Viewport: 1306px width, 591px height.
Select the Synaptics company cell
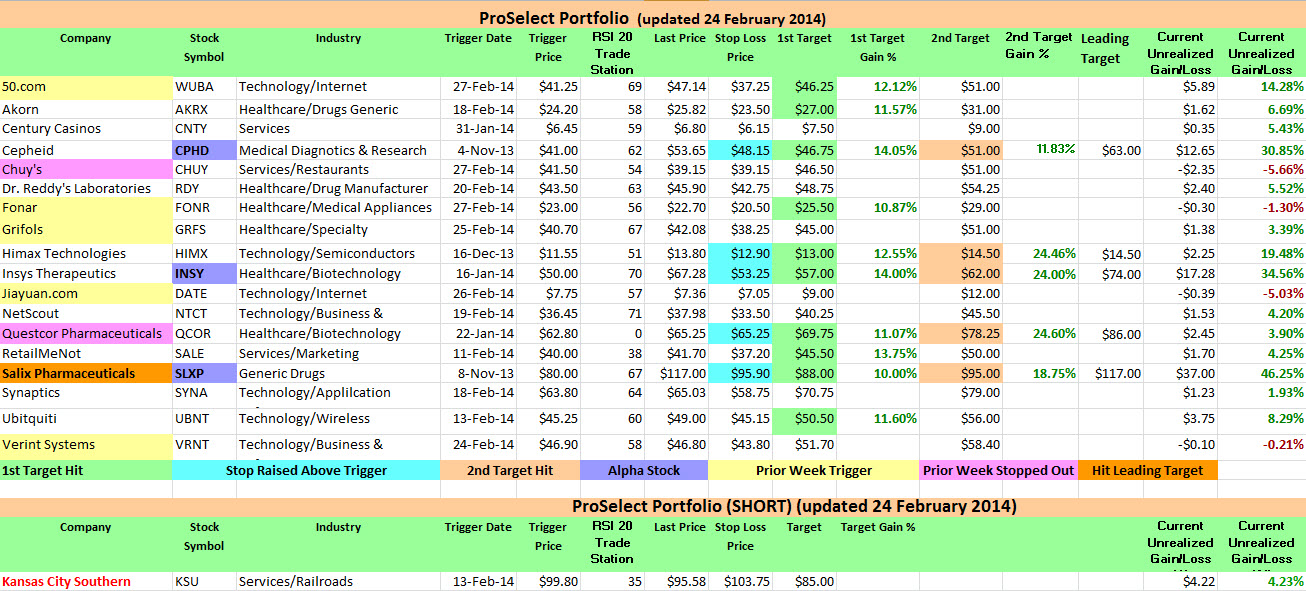(86, 393)
